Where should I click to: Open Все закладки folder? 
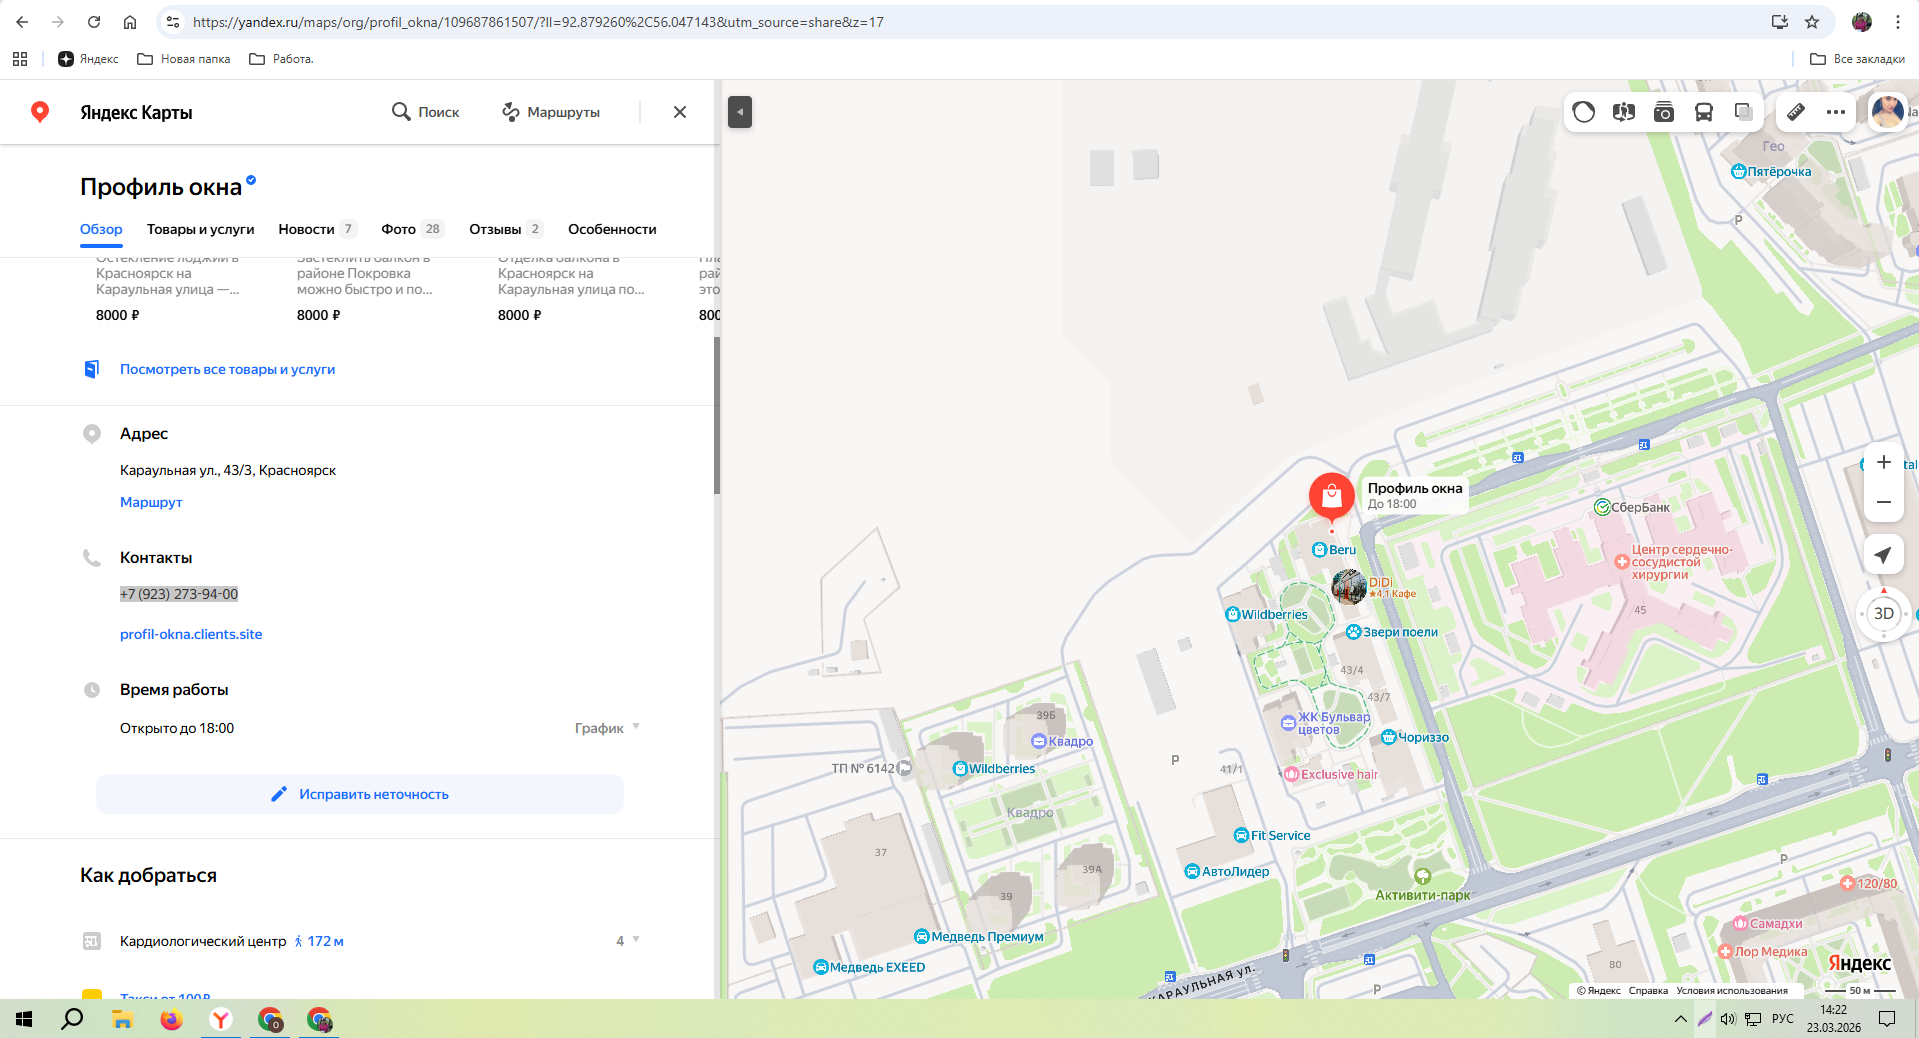(x=1858, y=59)
